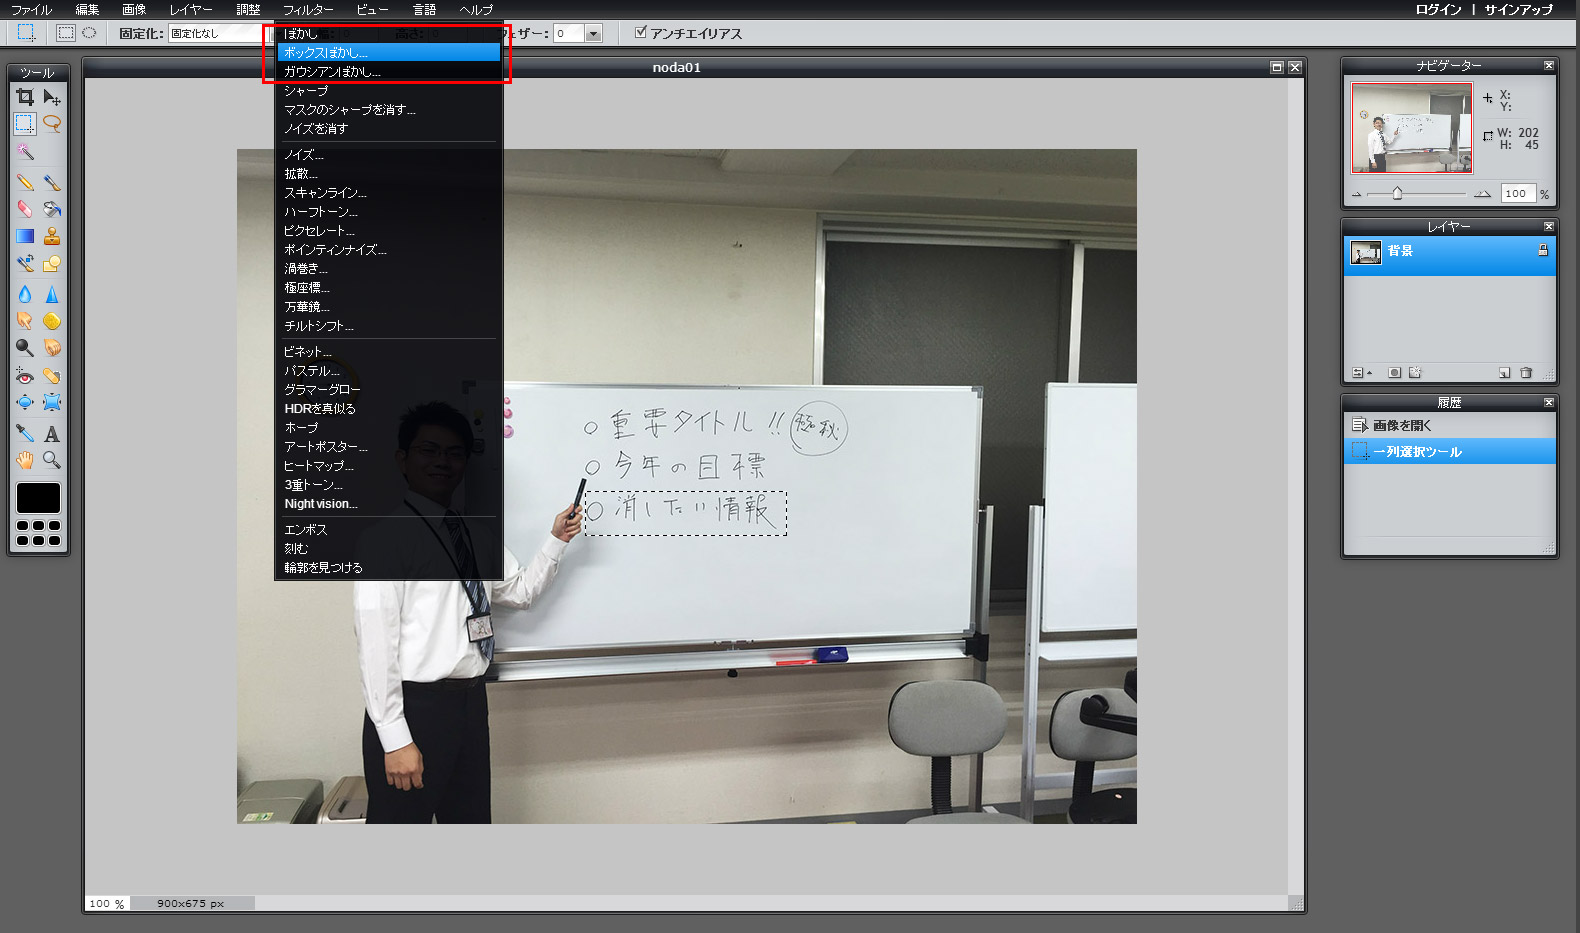Choose rectangular marquee mode in options bar
Viewport: 1580px width, 933px height.
pos(66,33)
